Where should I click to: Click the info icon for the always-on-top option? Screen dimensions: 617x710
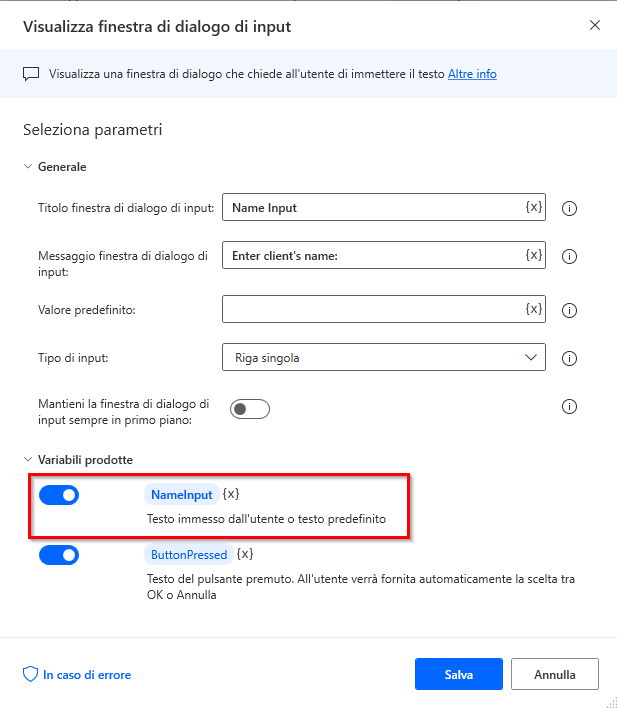570,406
